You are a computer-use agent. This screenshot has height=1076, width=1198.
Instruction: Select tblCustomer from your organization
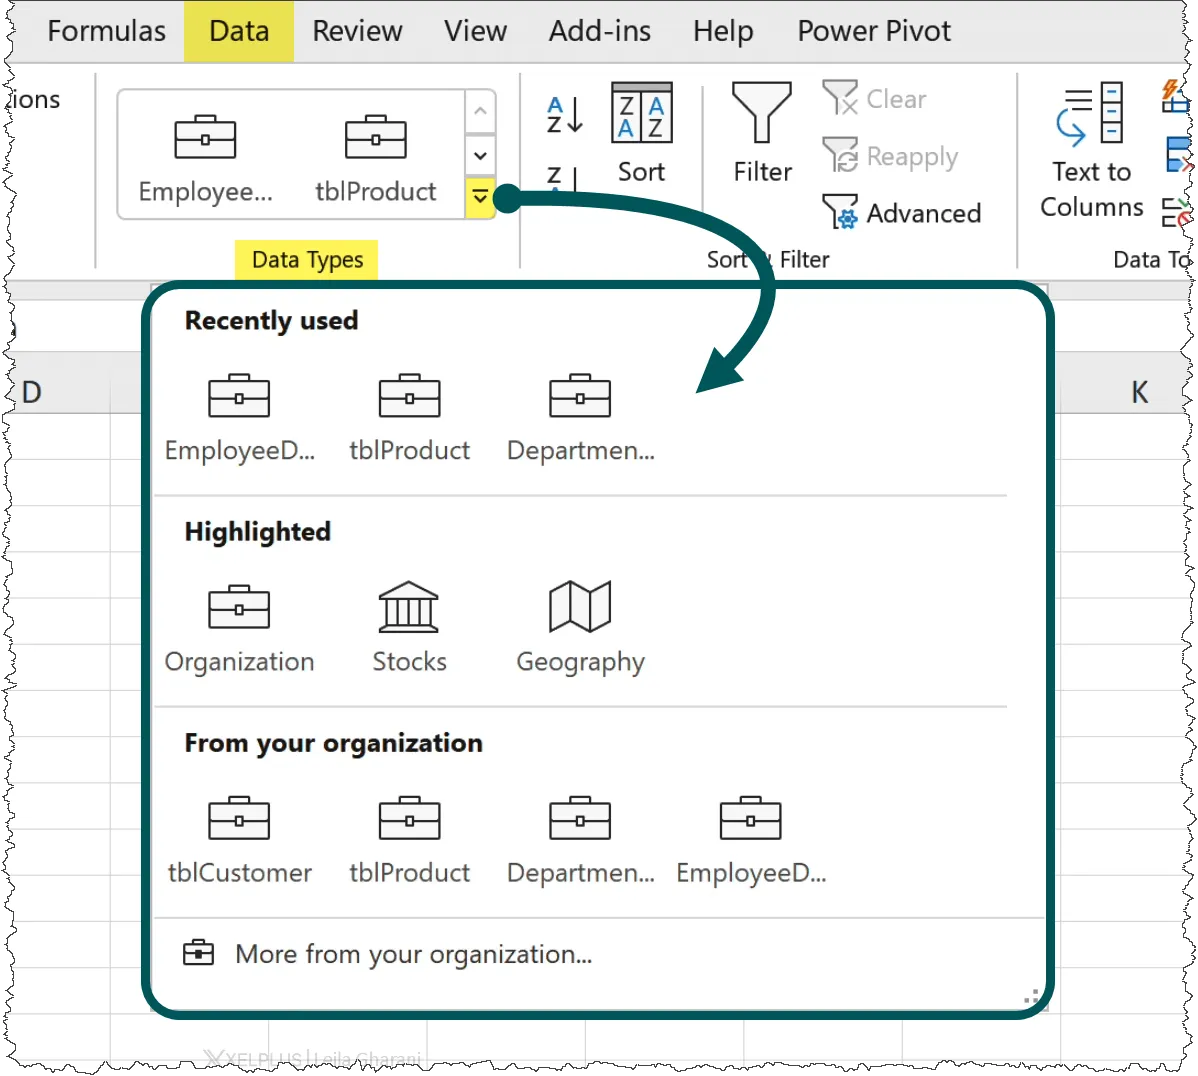pyautogui.click(x=239, y=820)
